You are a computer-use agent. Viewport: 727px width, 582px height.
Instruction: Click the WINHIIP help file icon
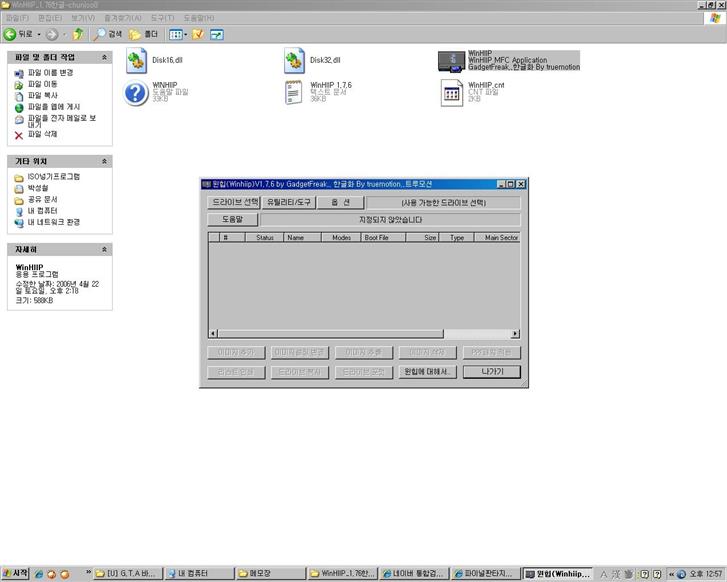(137, 93)
